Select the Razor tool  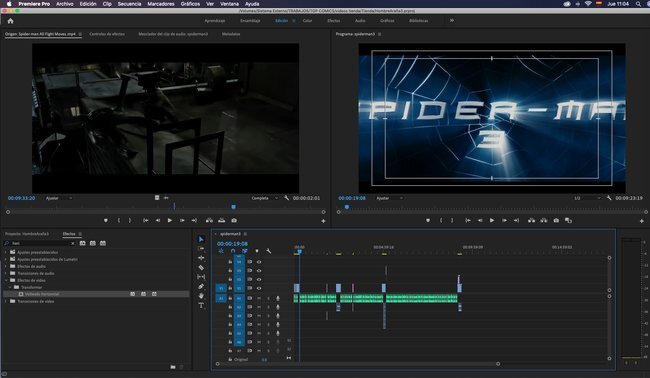click(x=201, y=267)
